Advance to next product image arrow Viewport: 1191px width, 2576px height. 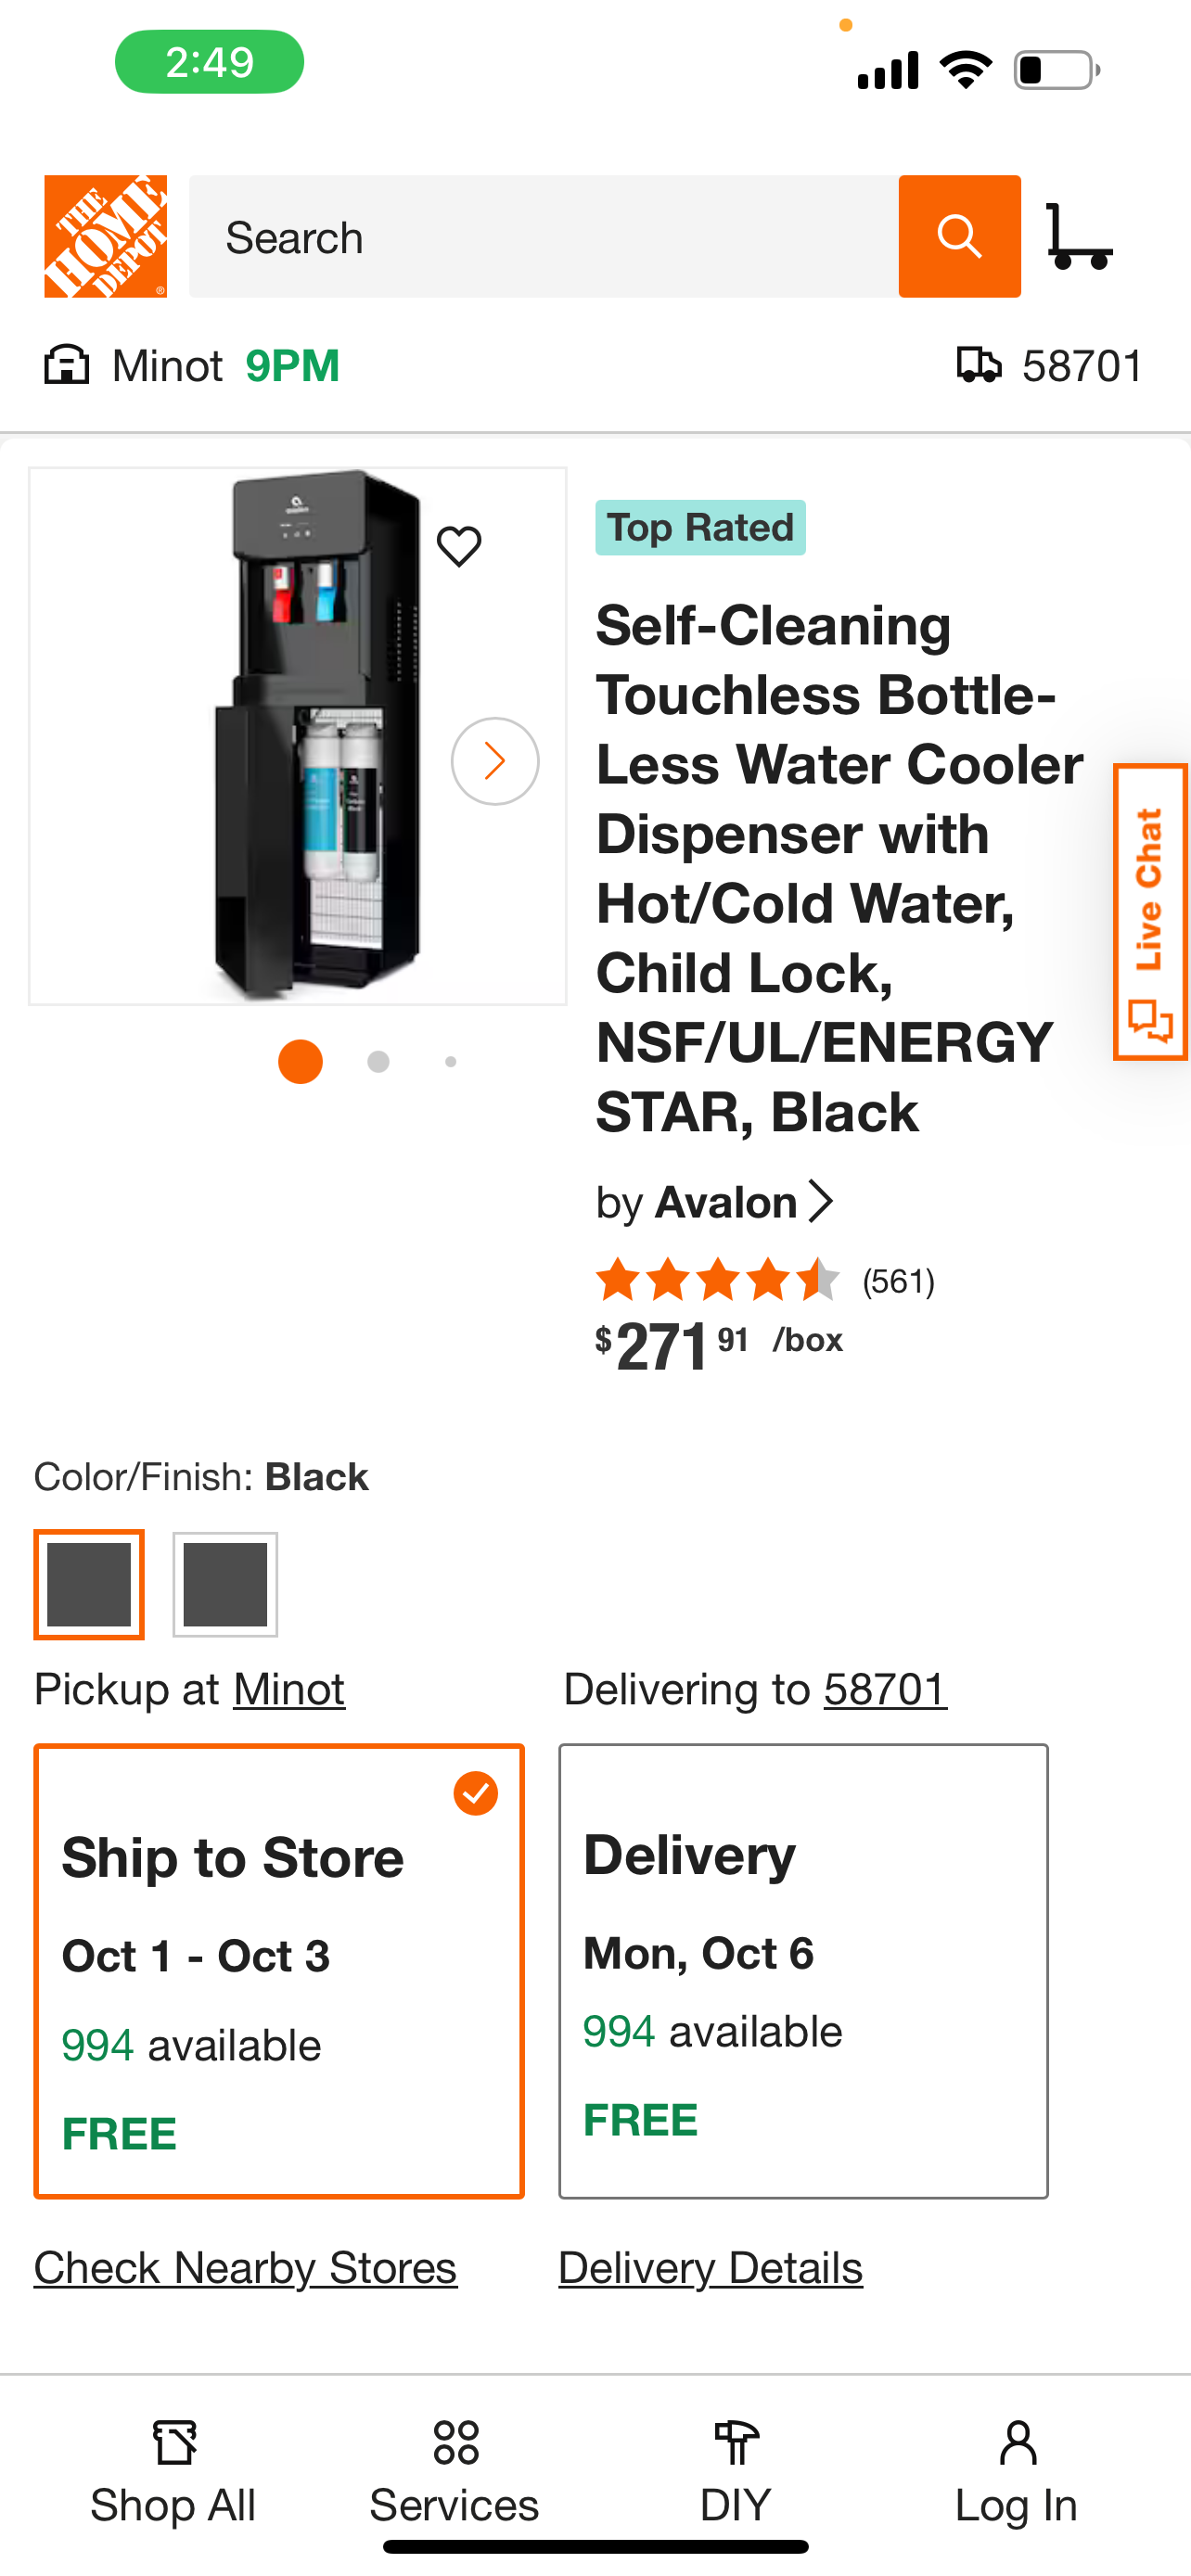click(495, 761)
